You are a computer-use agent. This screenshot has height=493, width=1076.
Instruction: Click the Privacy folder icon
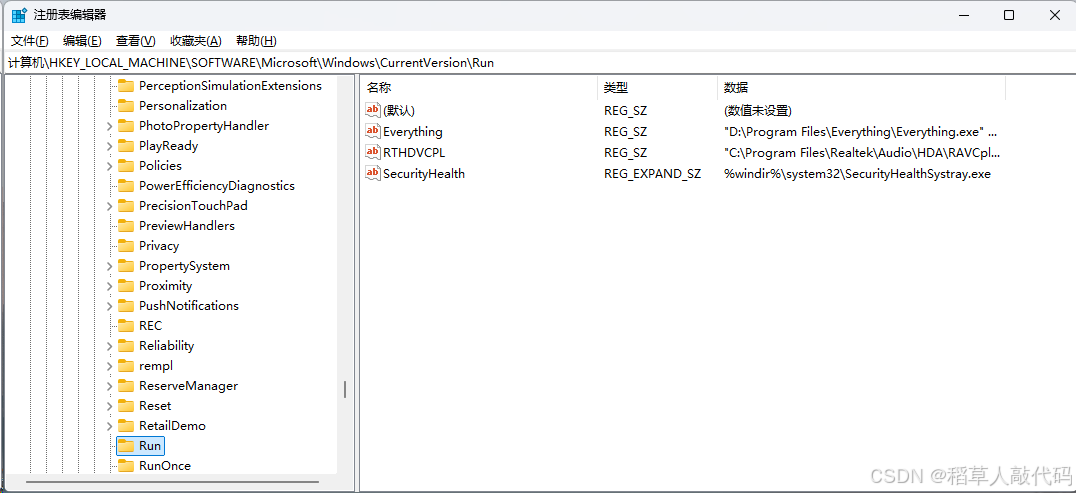click(x=126, y=245)
